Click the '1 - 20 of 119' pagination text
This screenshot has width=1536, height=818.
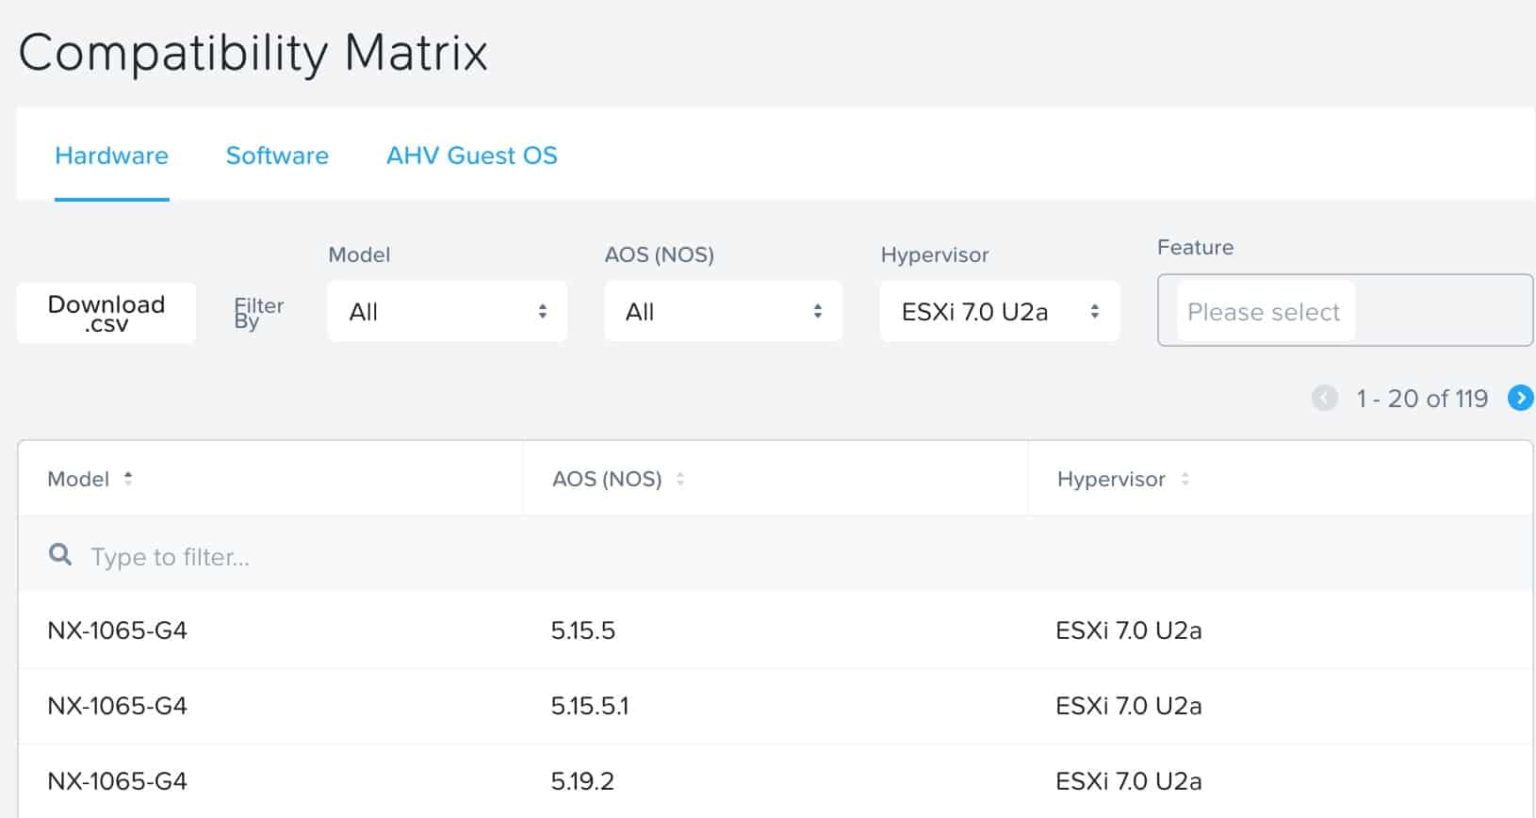(1421, 399)
